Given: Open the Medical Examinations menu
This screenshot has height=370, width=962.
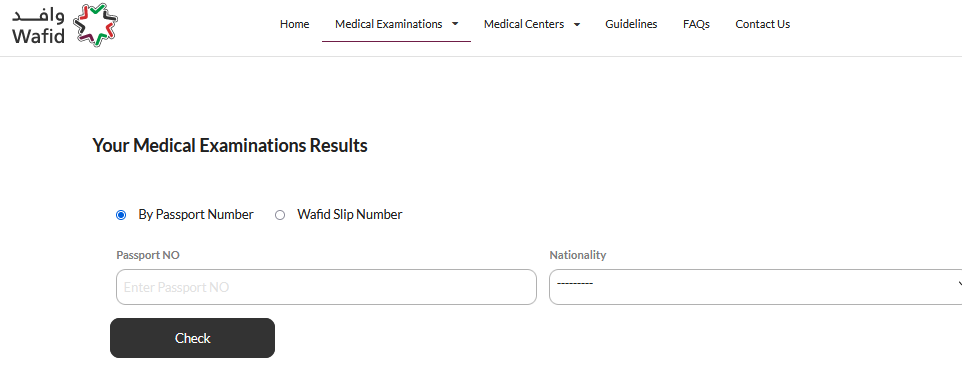Looking at the screenshot, I should click(x=388, y=24).
